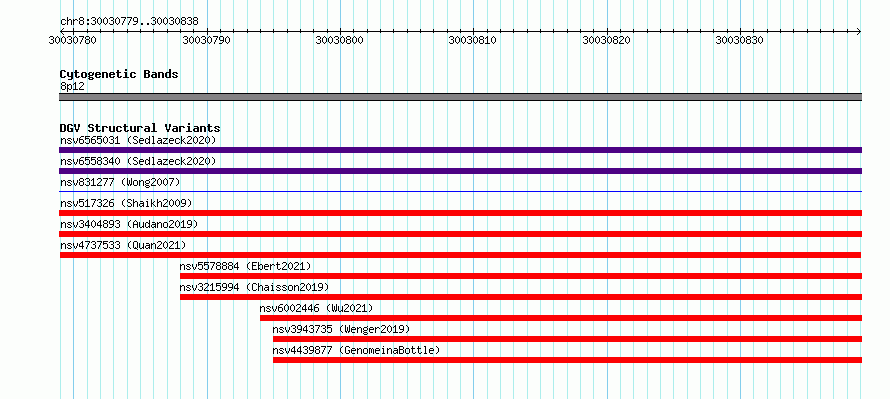Viewport: 890px width, 399px height.
Task: Open the nsv831277 (Wong2007) variant label
Action: pos(120,182)
